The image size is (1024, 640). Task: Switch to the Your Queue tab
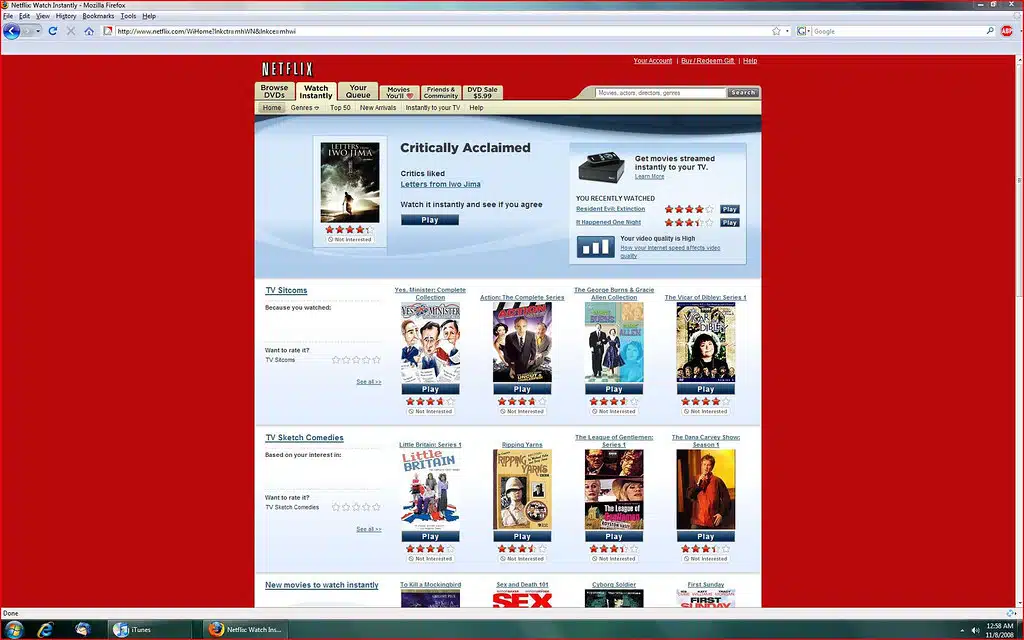358,91
